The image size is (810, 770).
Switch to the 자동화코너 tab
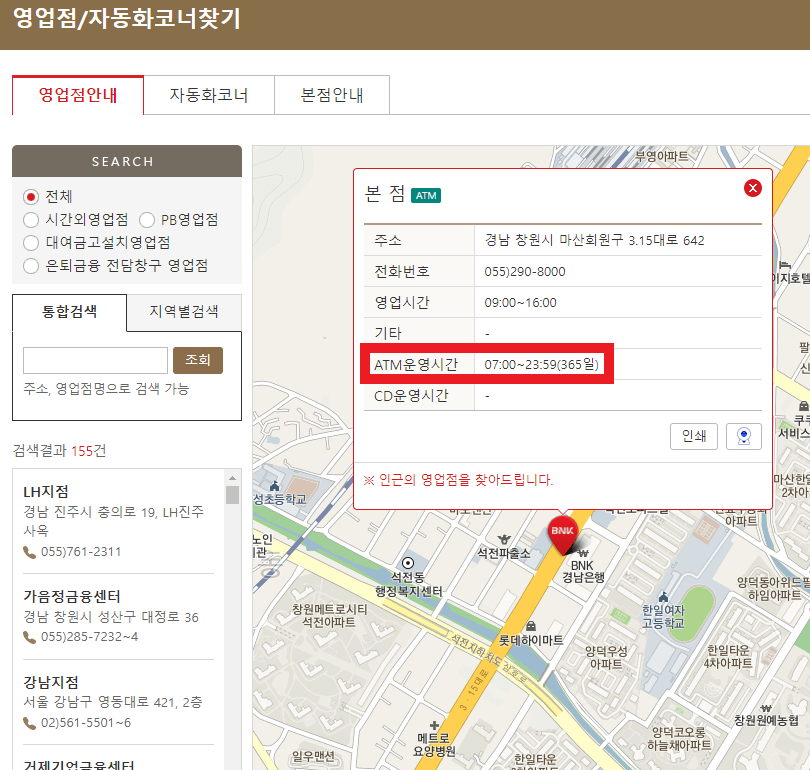coord(209,95)
